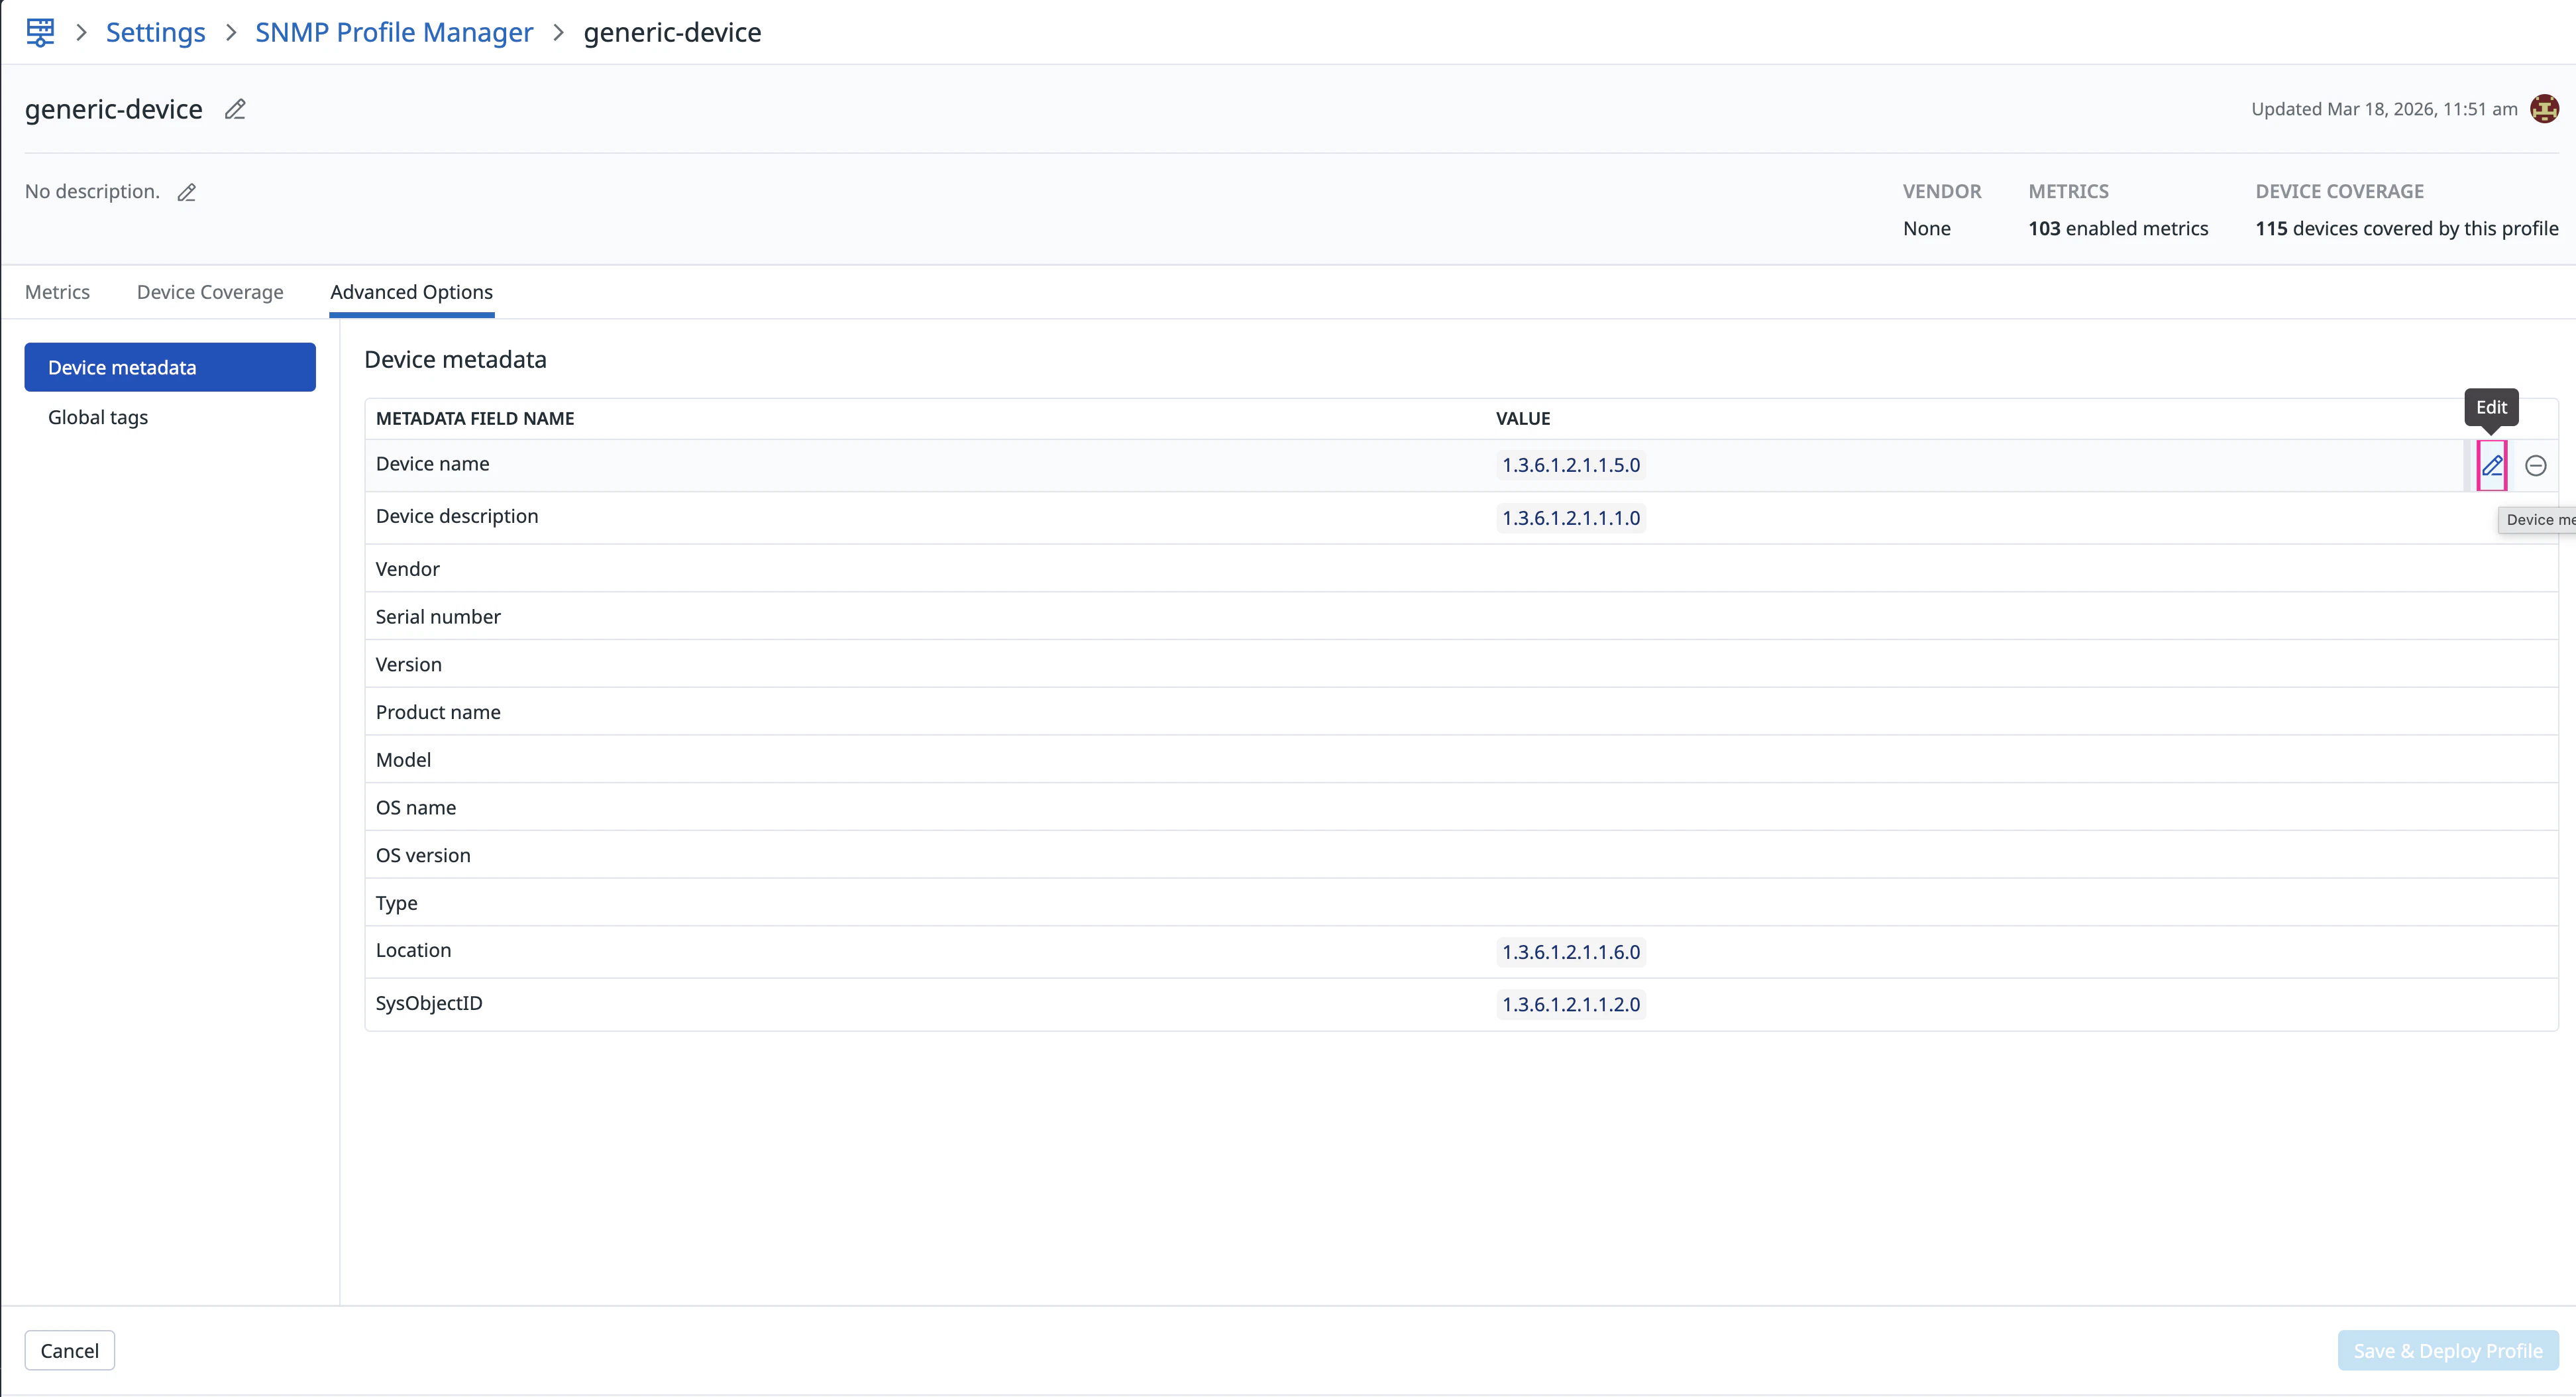Screen dimensions: 2576x1397
Task: Click the Serial number metadata row
Action: pyautogui.click(x=438, y=617)
